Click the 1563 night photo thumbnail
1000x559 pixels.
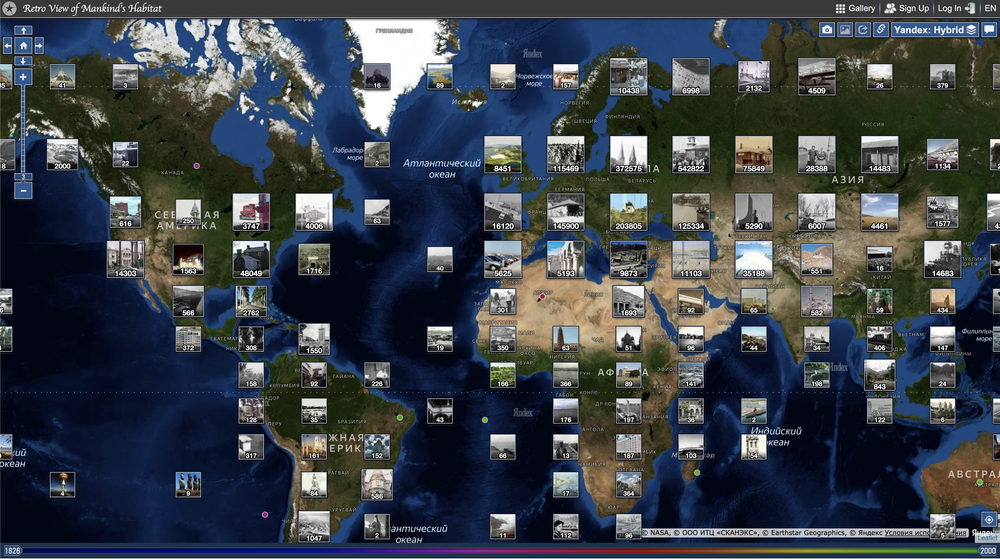pos(188,259)
